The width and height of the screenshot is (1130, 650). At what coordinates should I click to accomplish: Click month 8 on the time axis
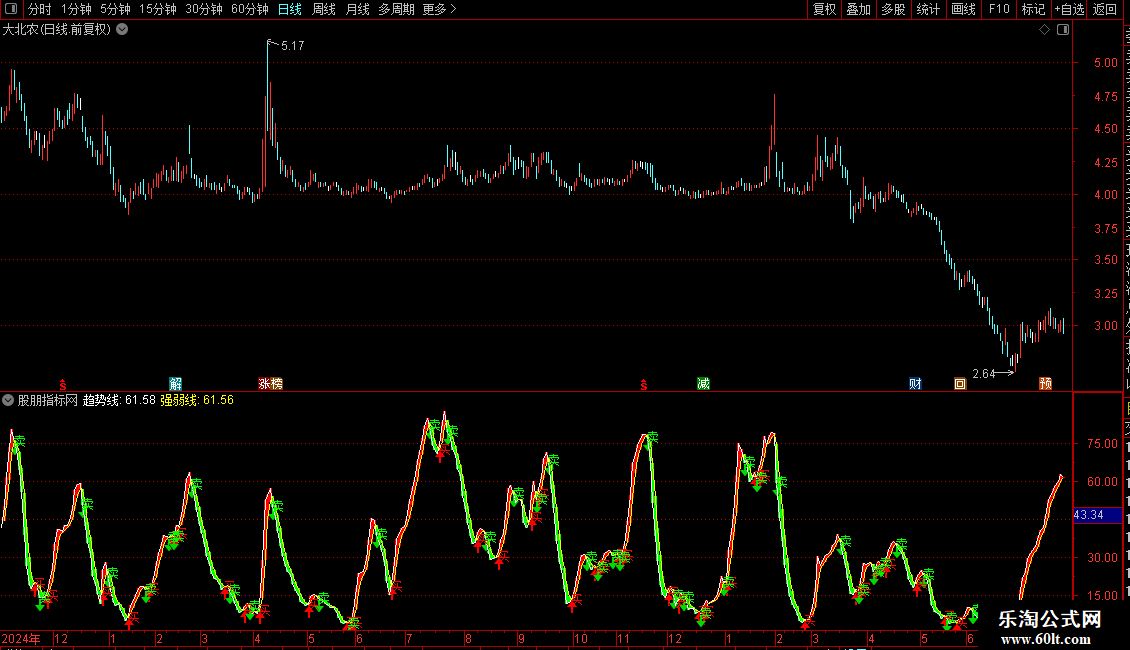pyautogui.click(x=468, y=638)
